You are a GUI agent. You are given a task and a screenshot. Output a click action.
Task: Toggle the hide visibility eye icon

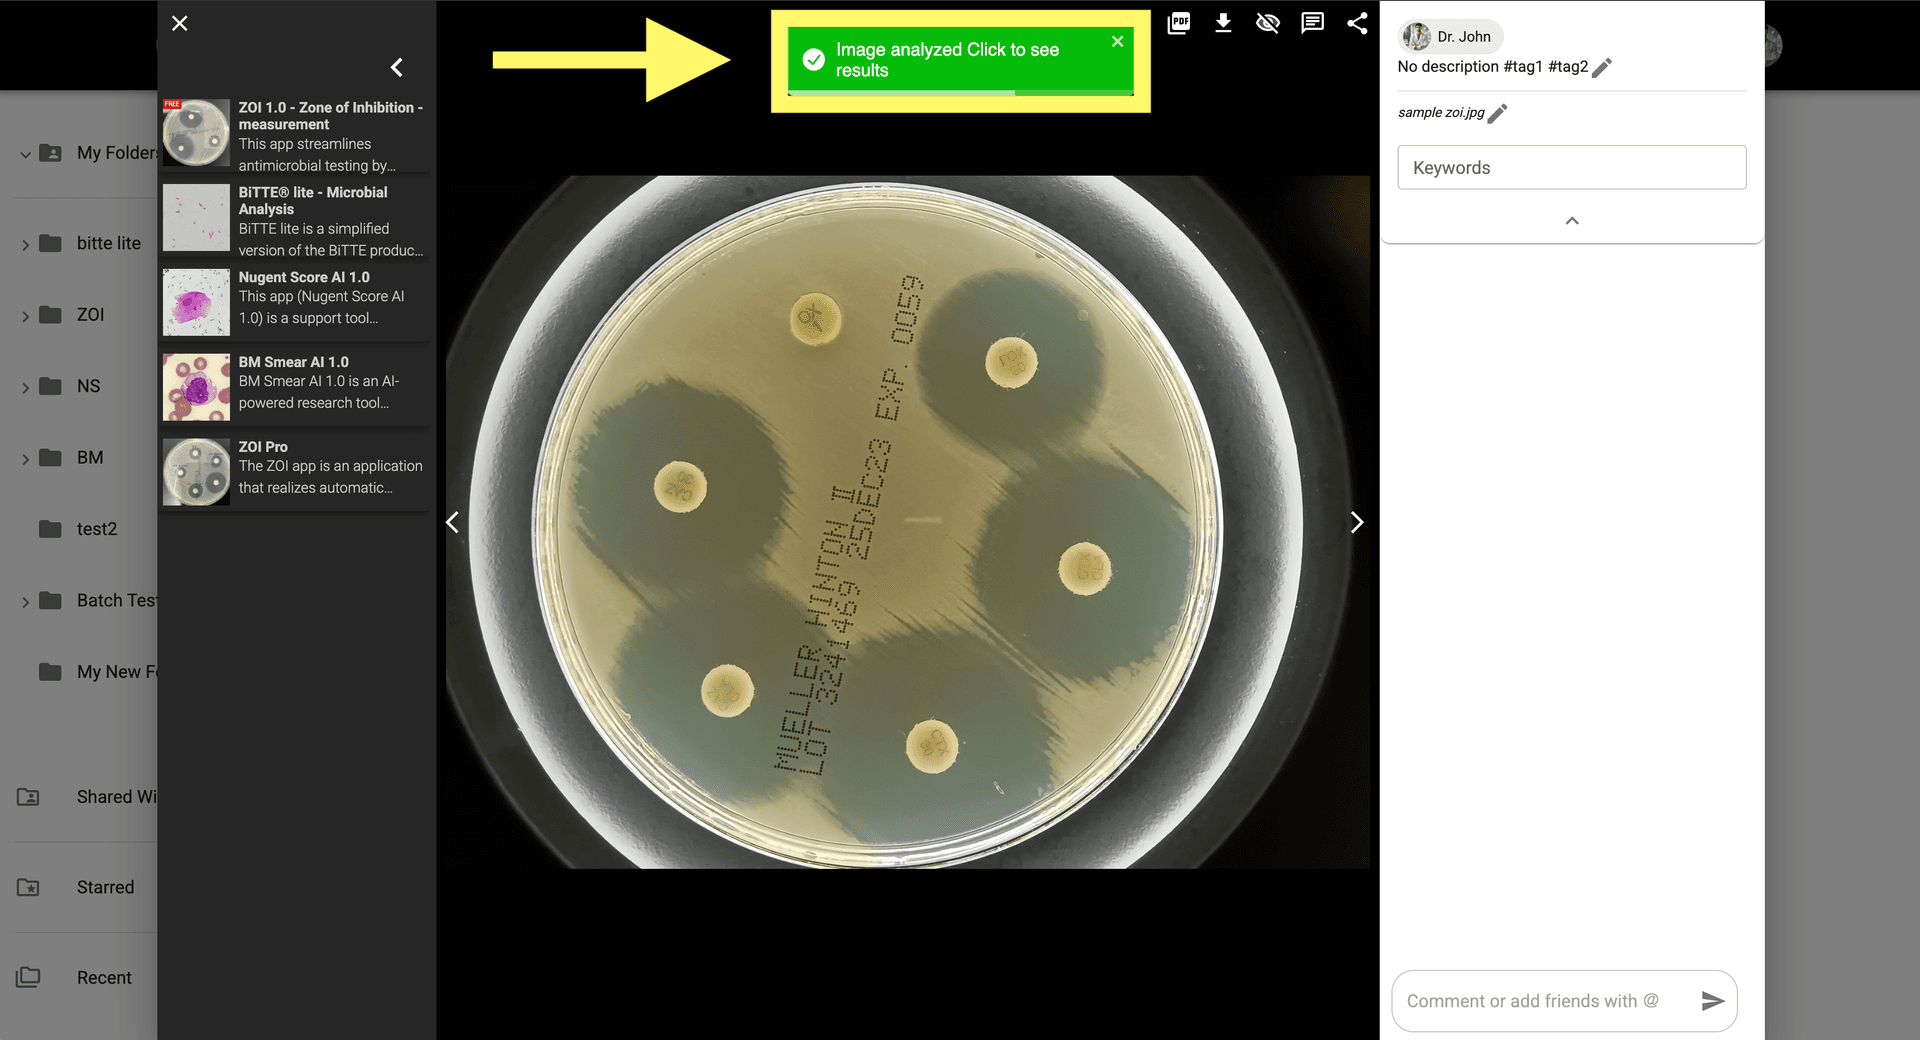pyautogui.click(x=1267, y=23)
